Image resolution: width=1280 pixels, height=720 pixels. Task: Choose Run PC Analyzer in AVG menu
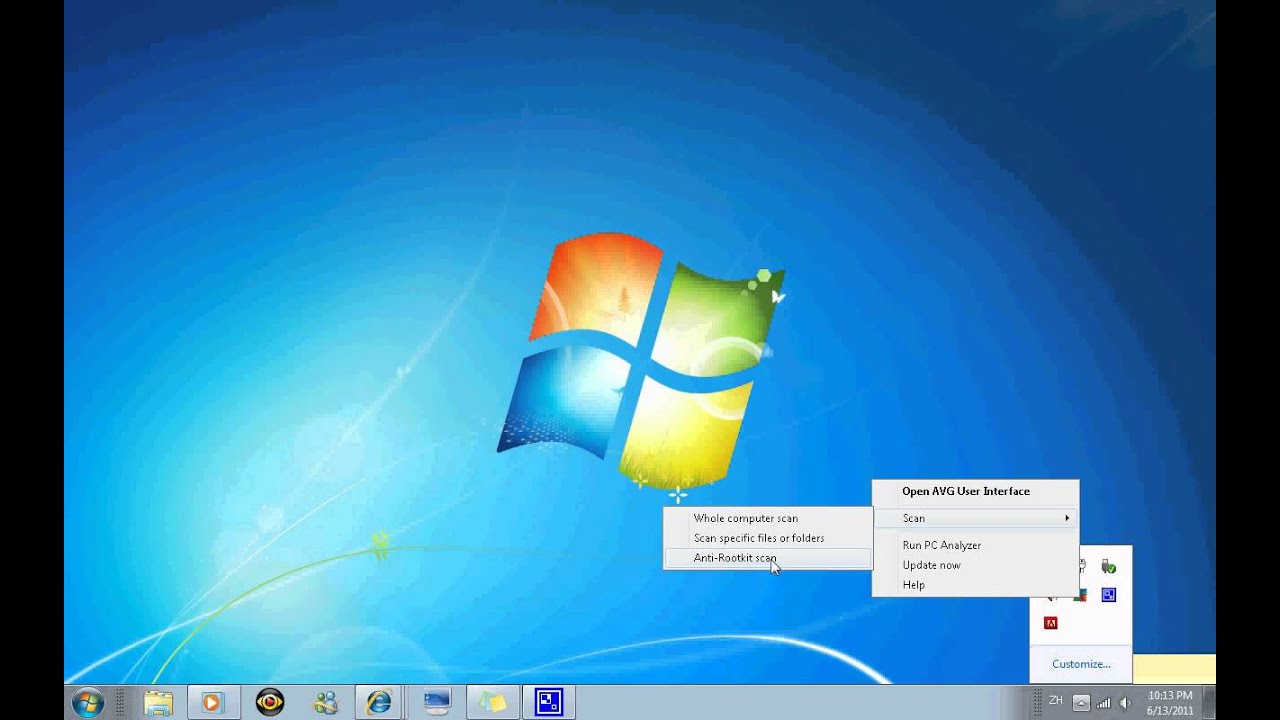(x=975, y=545)
